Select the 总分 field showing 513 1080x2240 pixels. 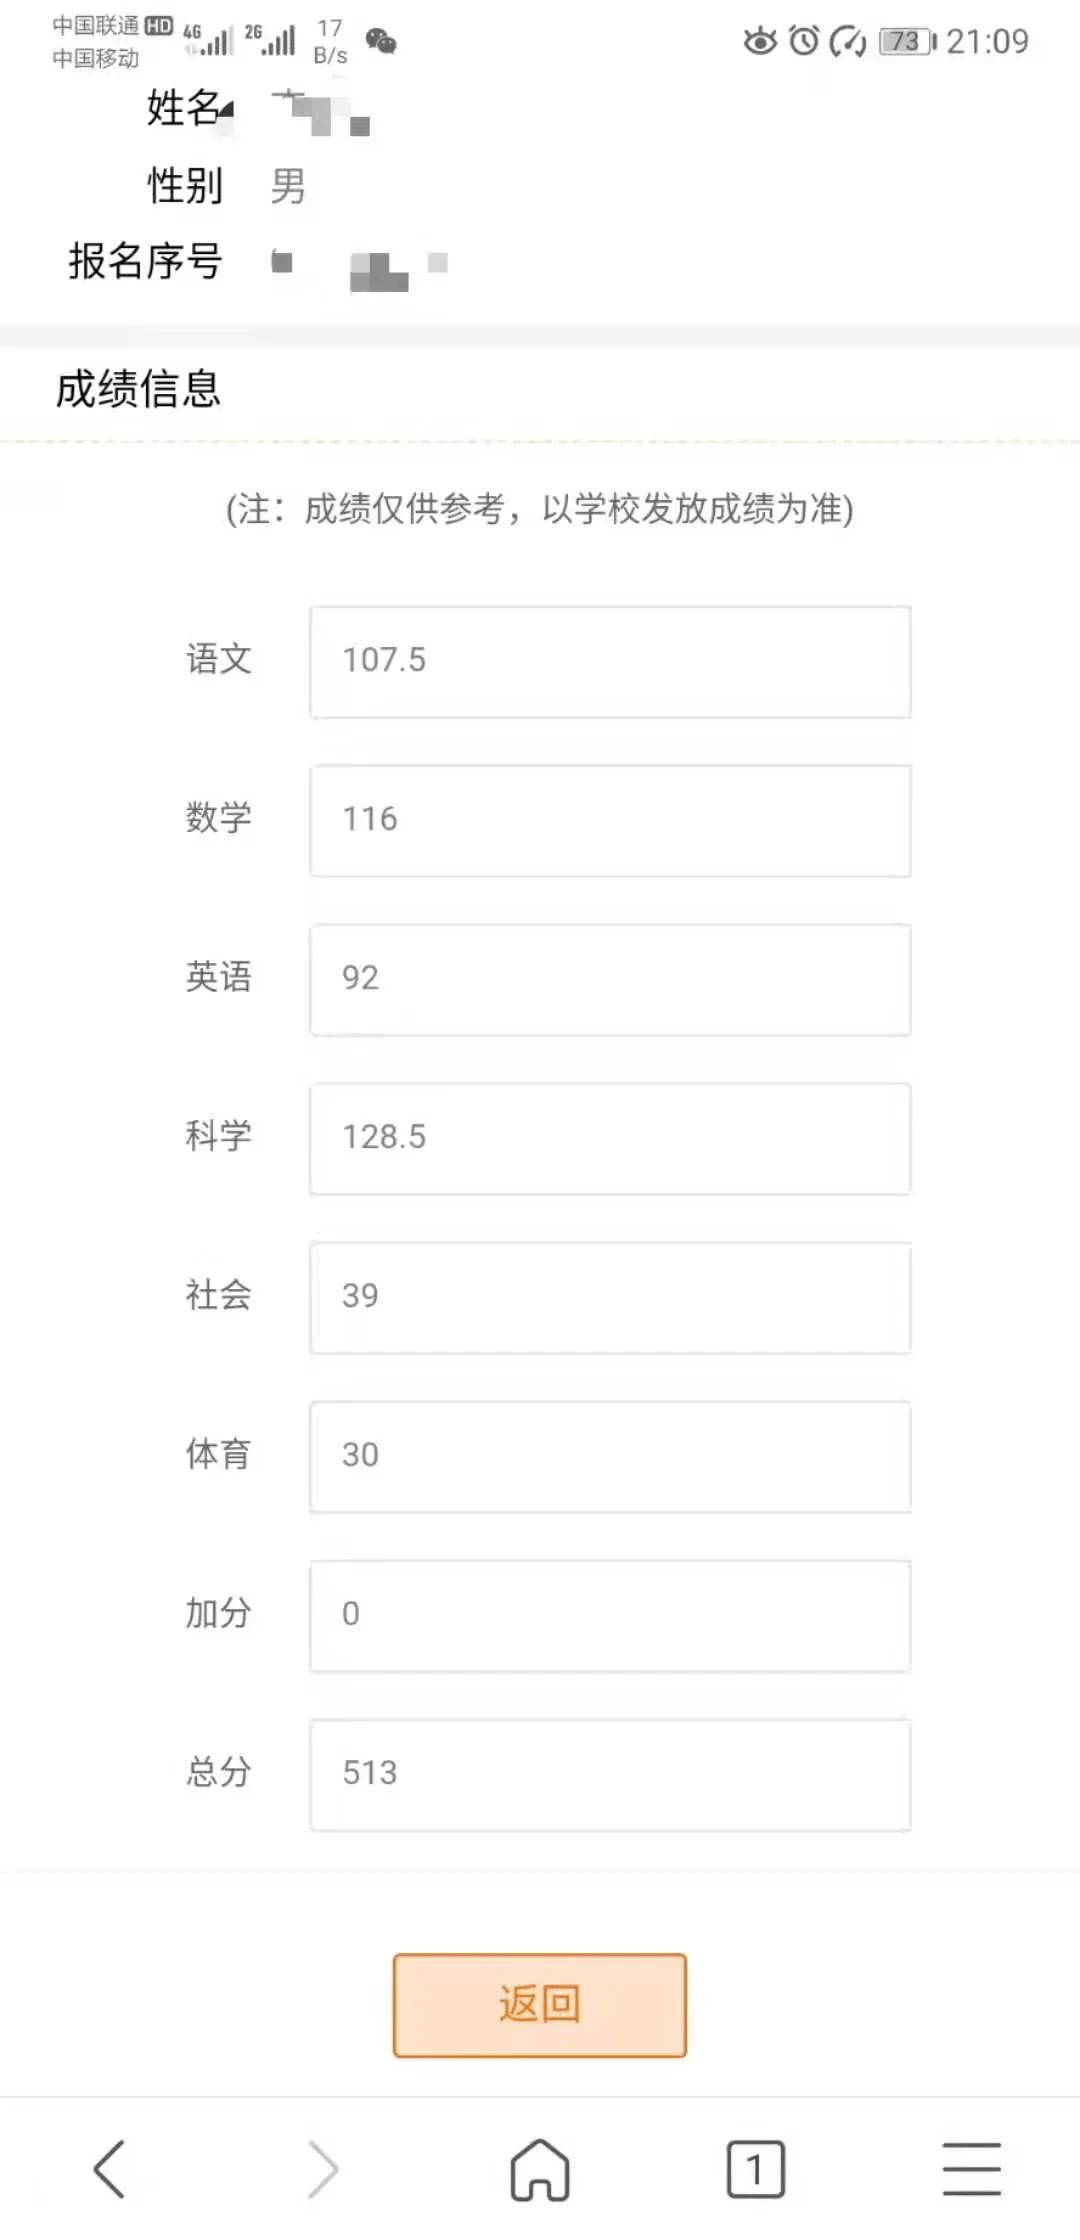pyautogui.click(x=610, y=1774)
